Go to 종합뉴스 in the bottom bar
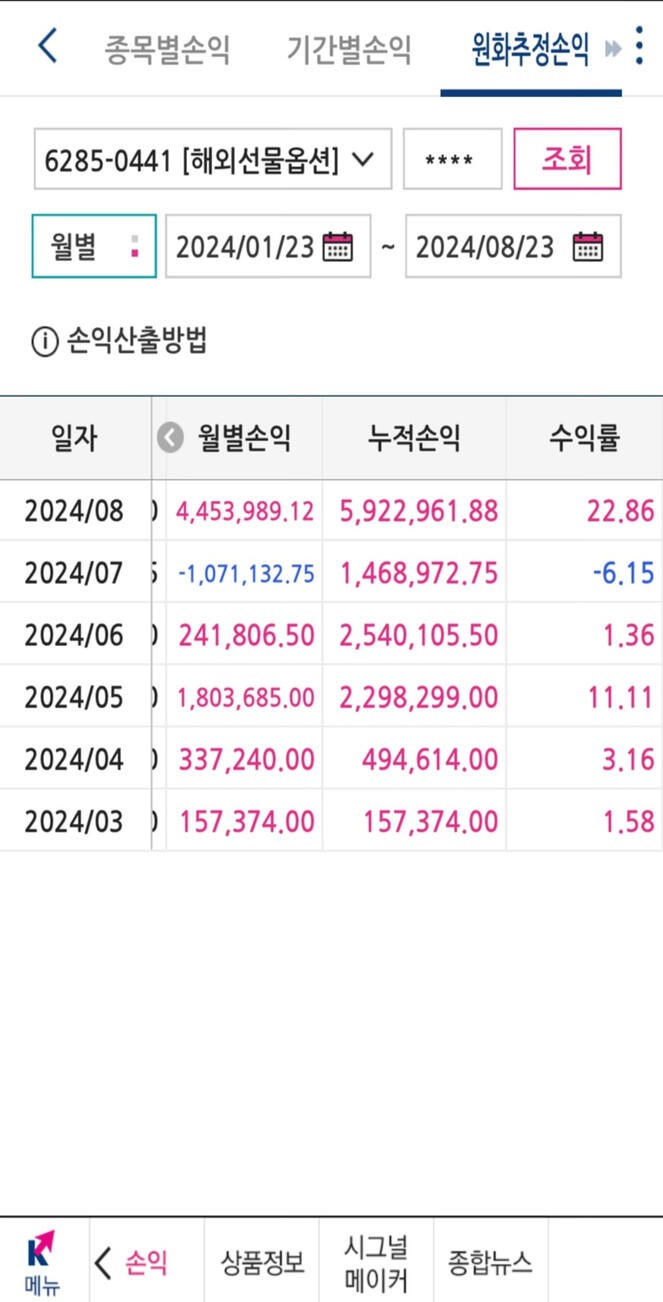Image resolution: width=663 pixels, height=1302 pixels. pos(490,1262)
